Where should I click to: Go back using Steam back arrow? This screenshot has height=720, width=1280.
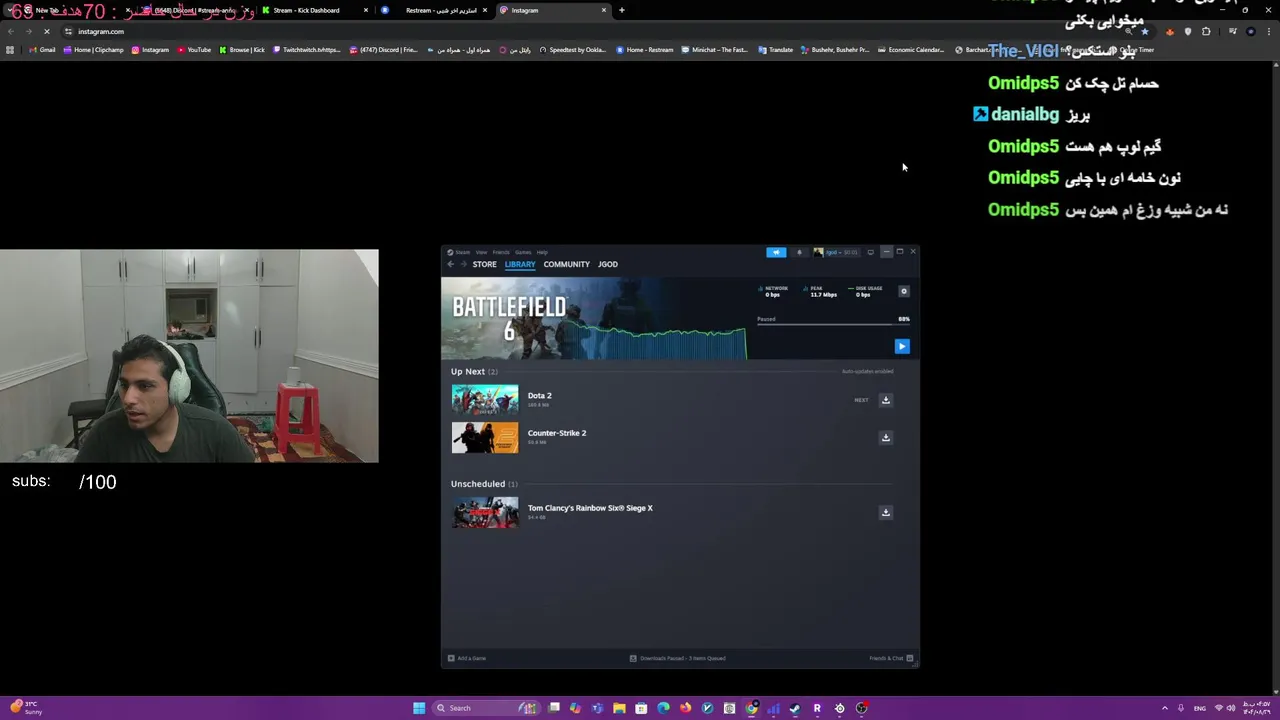click(450, 264)
